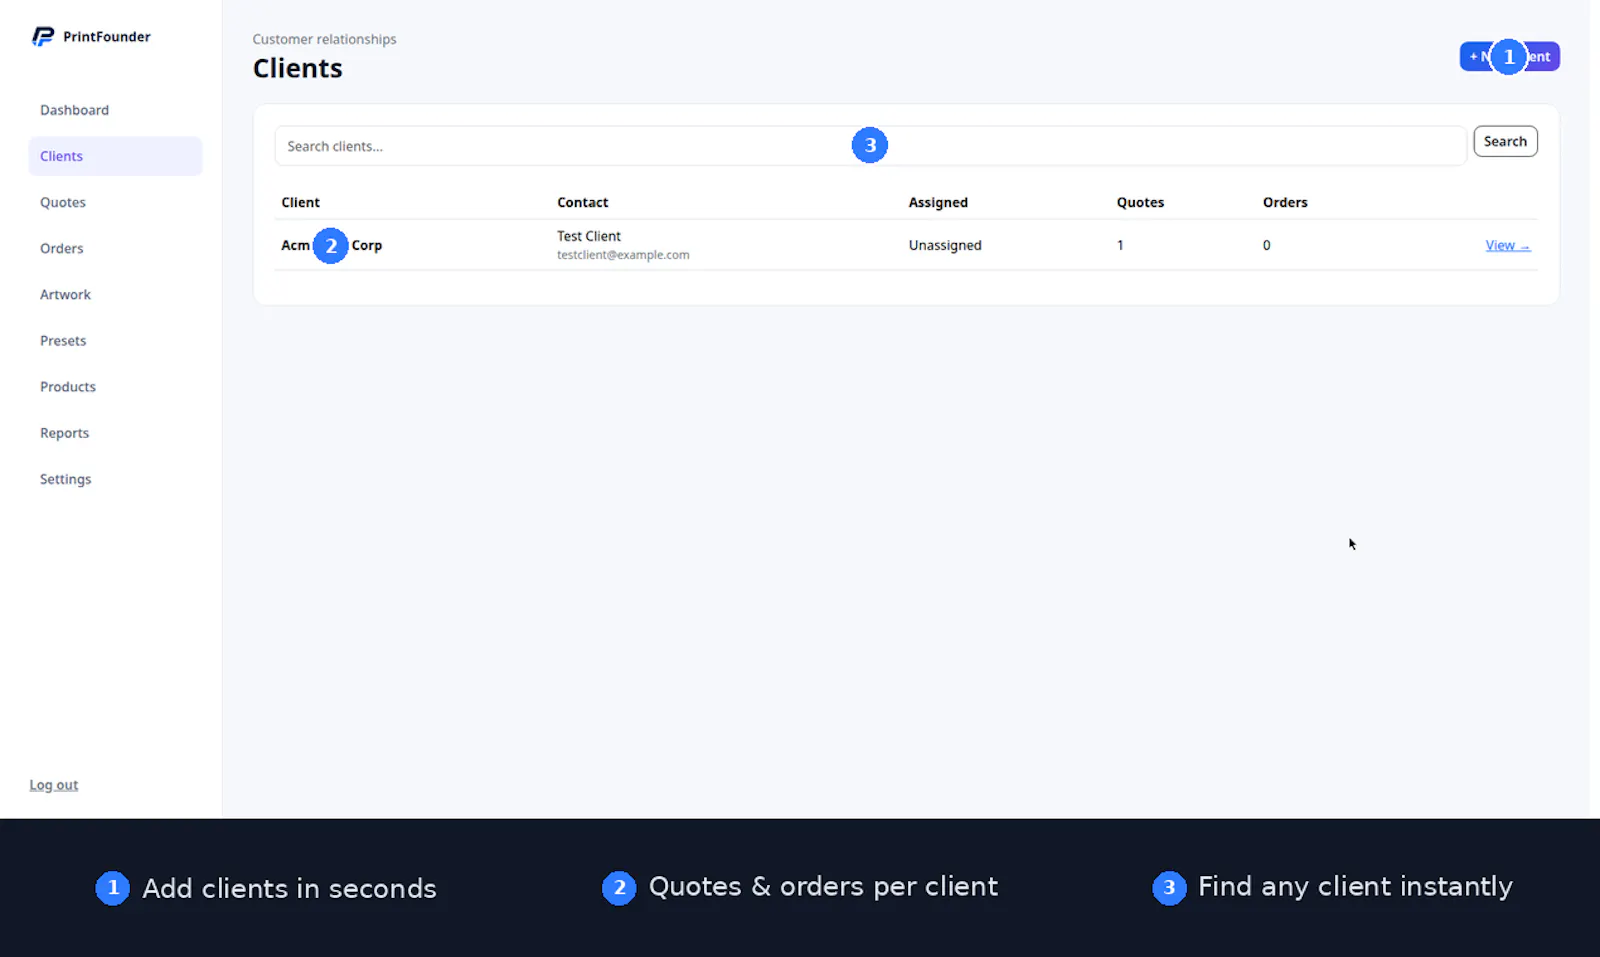The width and height of the screenshot is (1600, 957).
Task: Click the Orders column header in table
Action: (1285, 202)
